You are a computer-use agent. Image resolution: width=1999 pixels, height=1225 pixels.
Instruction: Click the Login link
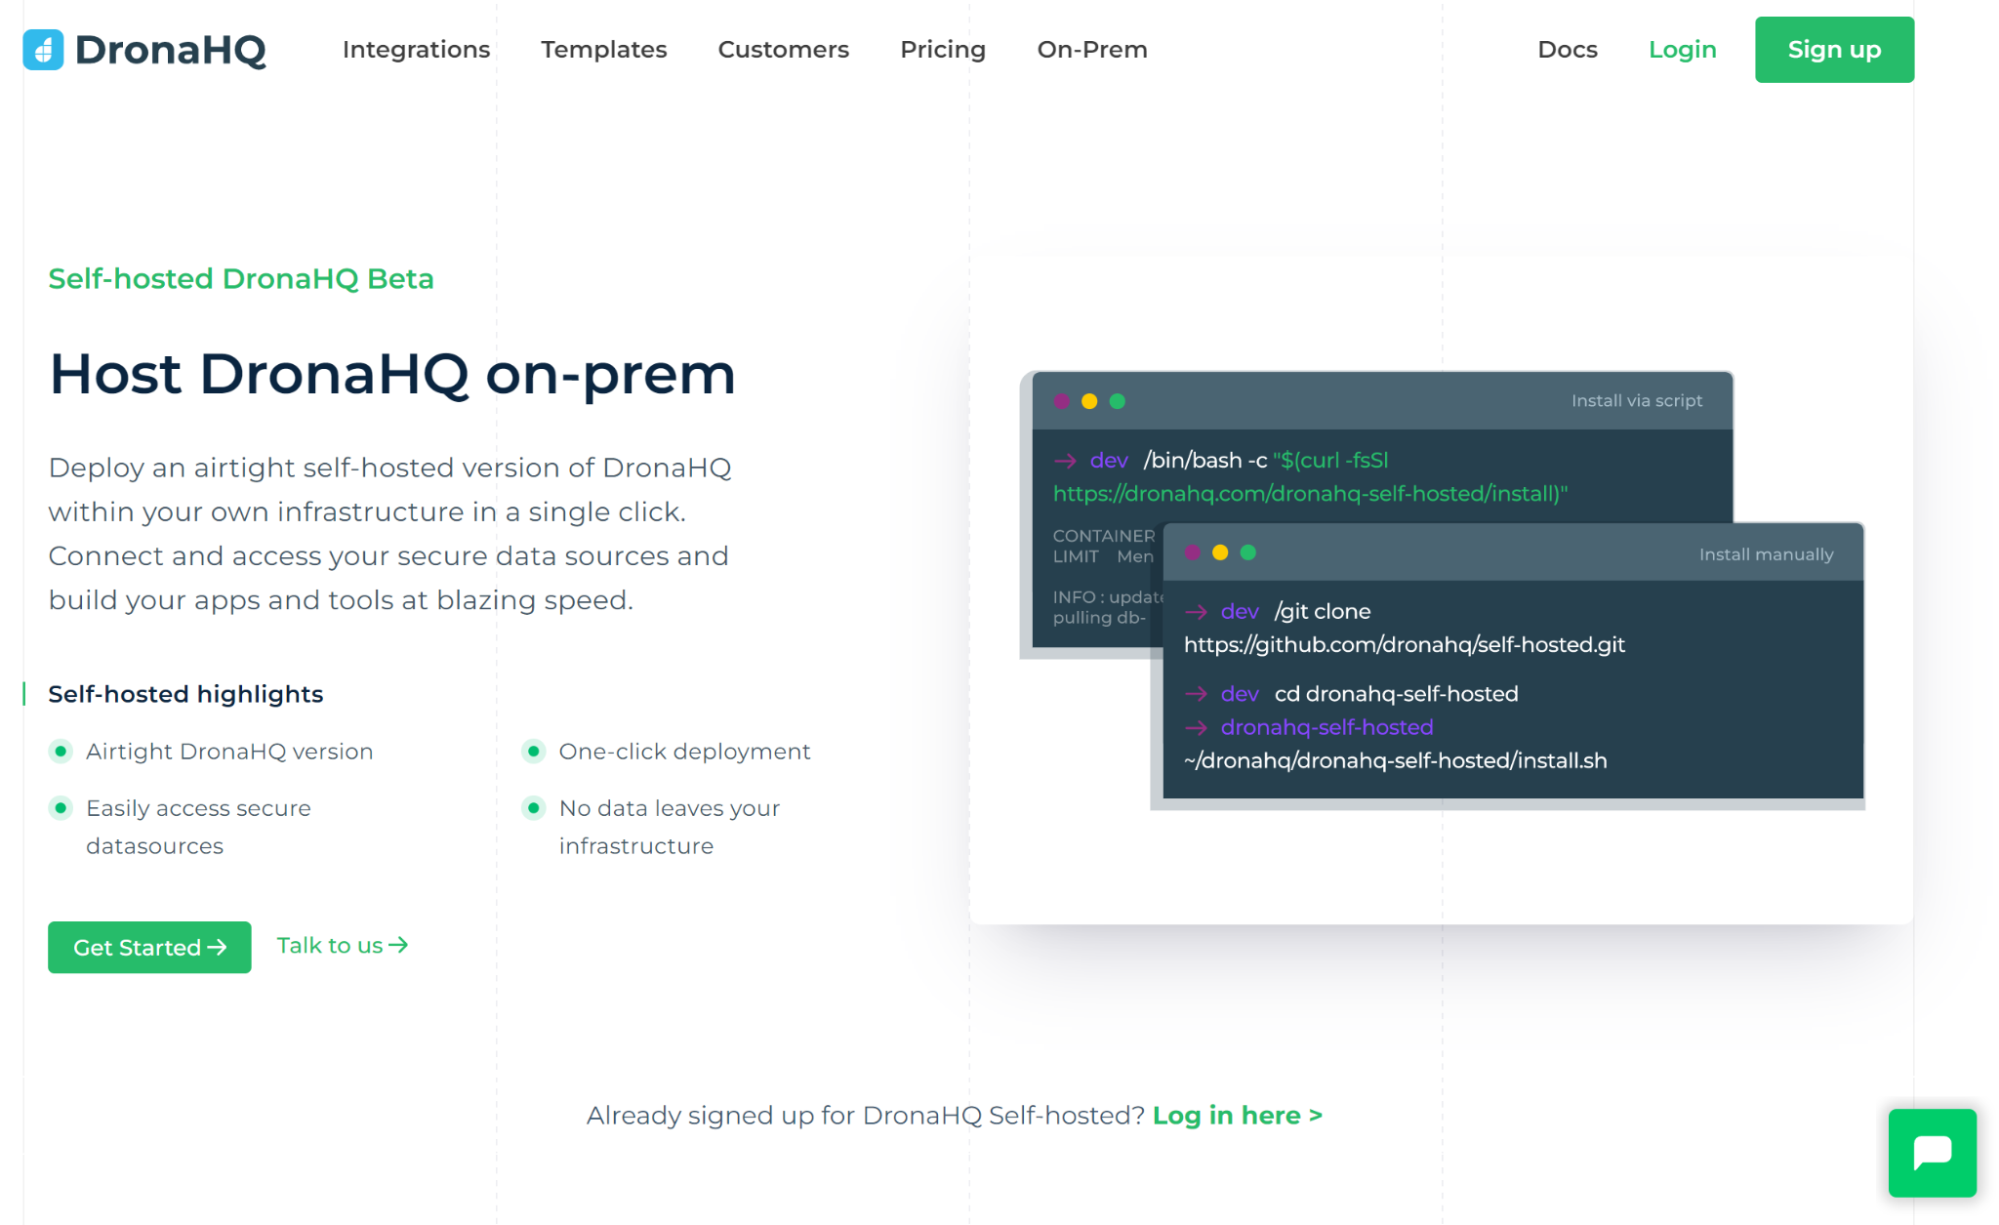[x=1682, y=49]
